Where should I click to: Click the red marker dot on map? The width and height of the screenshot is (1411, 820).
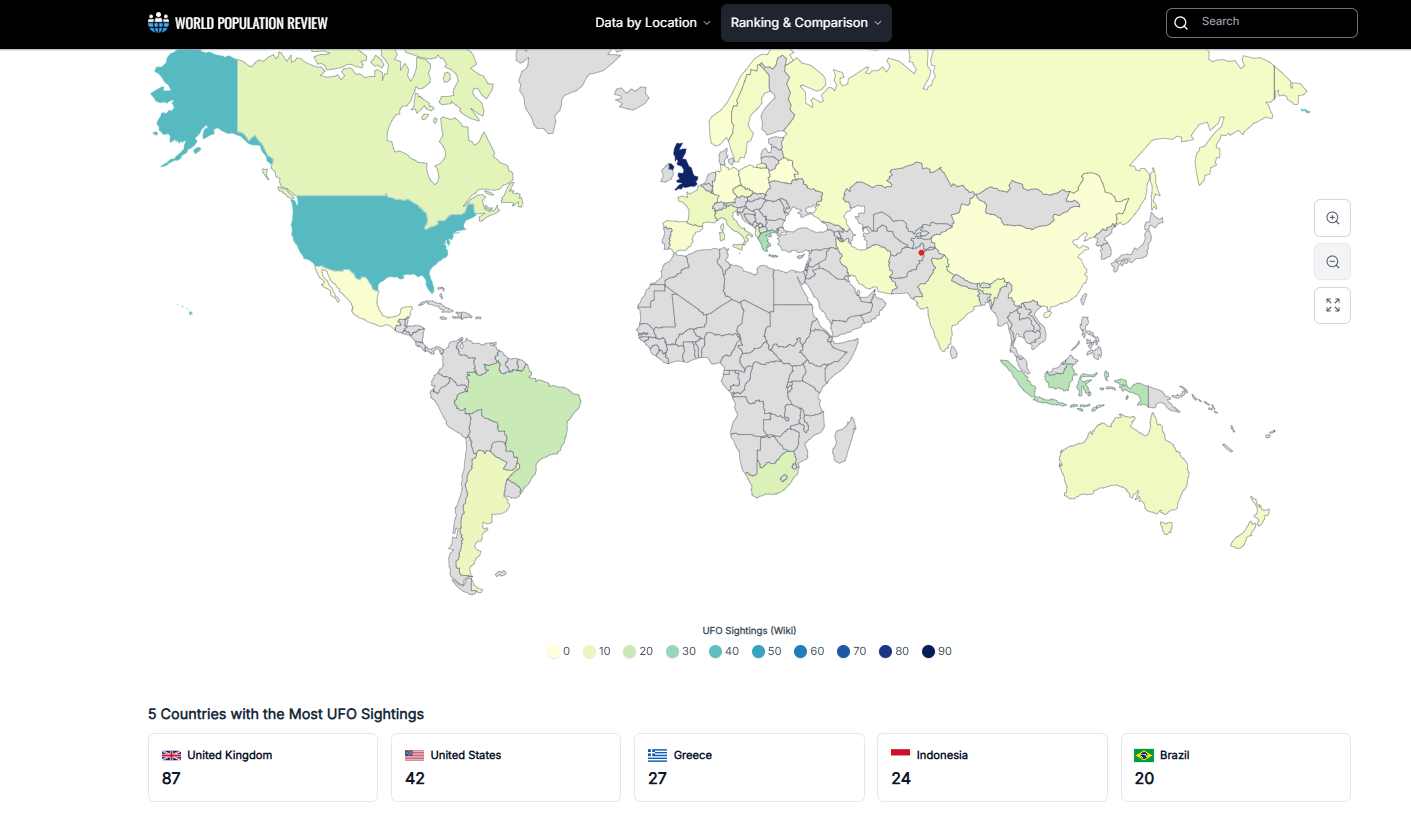pyautogui.click(x=921, y=253)
